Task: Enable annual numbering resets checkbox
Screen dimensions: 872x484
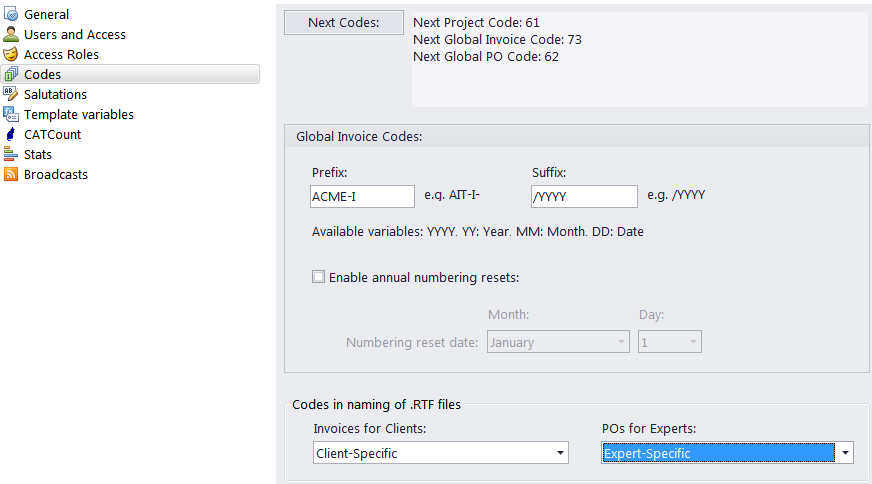Action: [x=318, y=277]
